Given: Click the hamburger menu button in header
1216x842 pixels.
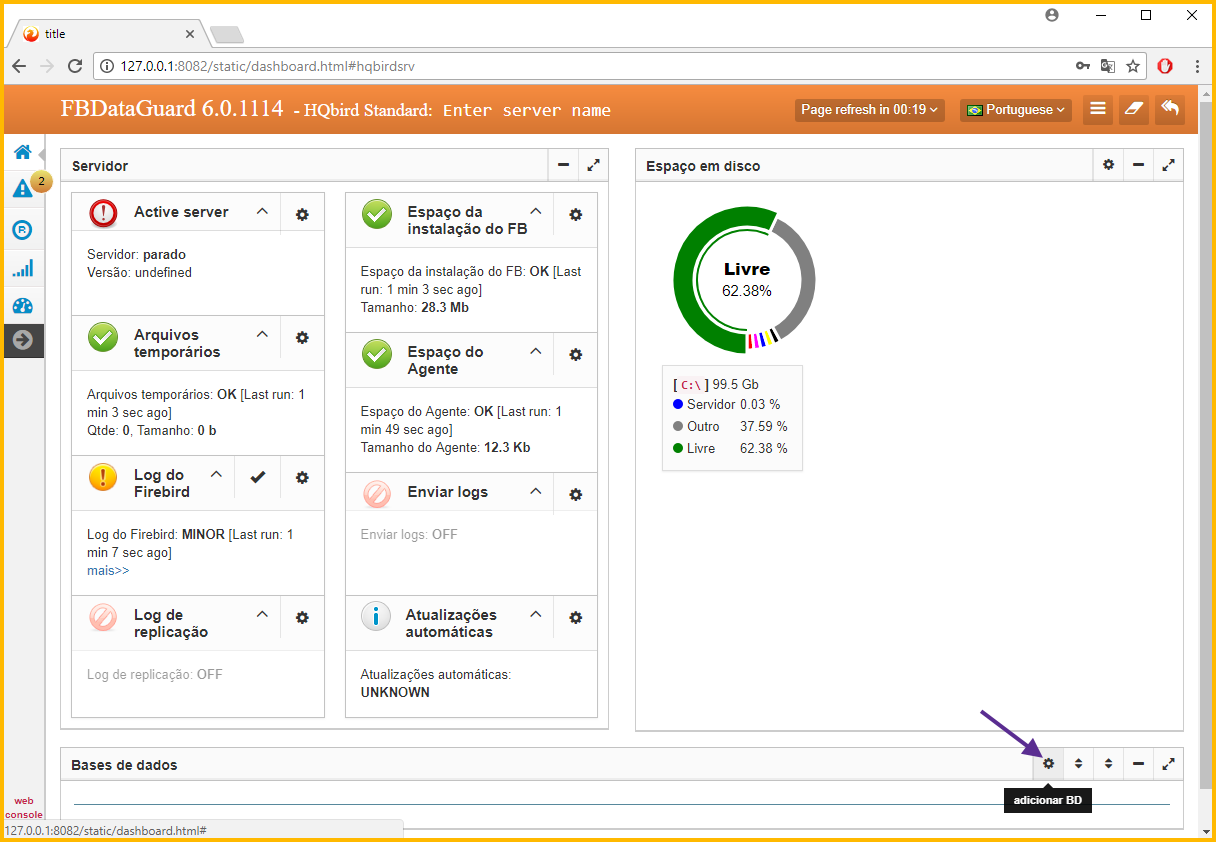Looking at the screenshot, I should click(x=1098, y=109).
